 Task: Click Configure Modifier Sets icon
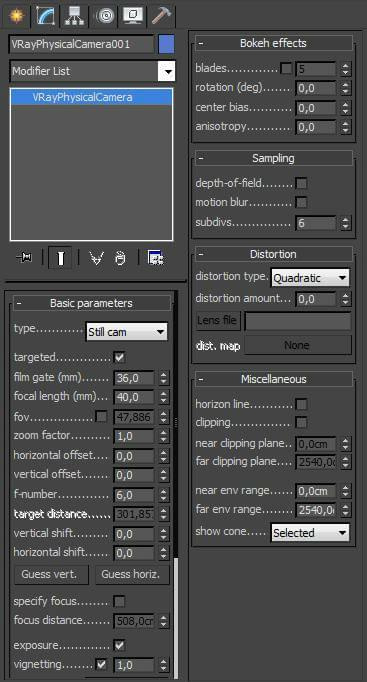pos(155,258)
